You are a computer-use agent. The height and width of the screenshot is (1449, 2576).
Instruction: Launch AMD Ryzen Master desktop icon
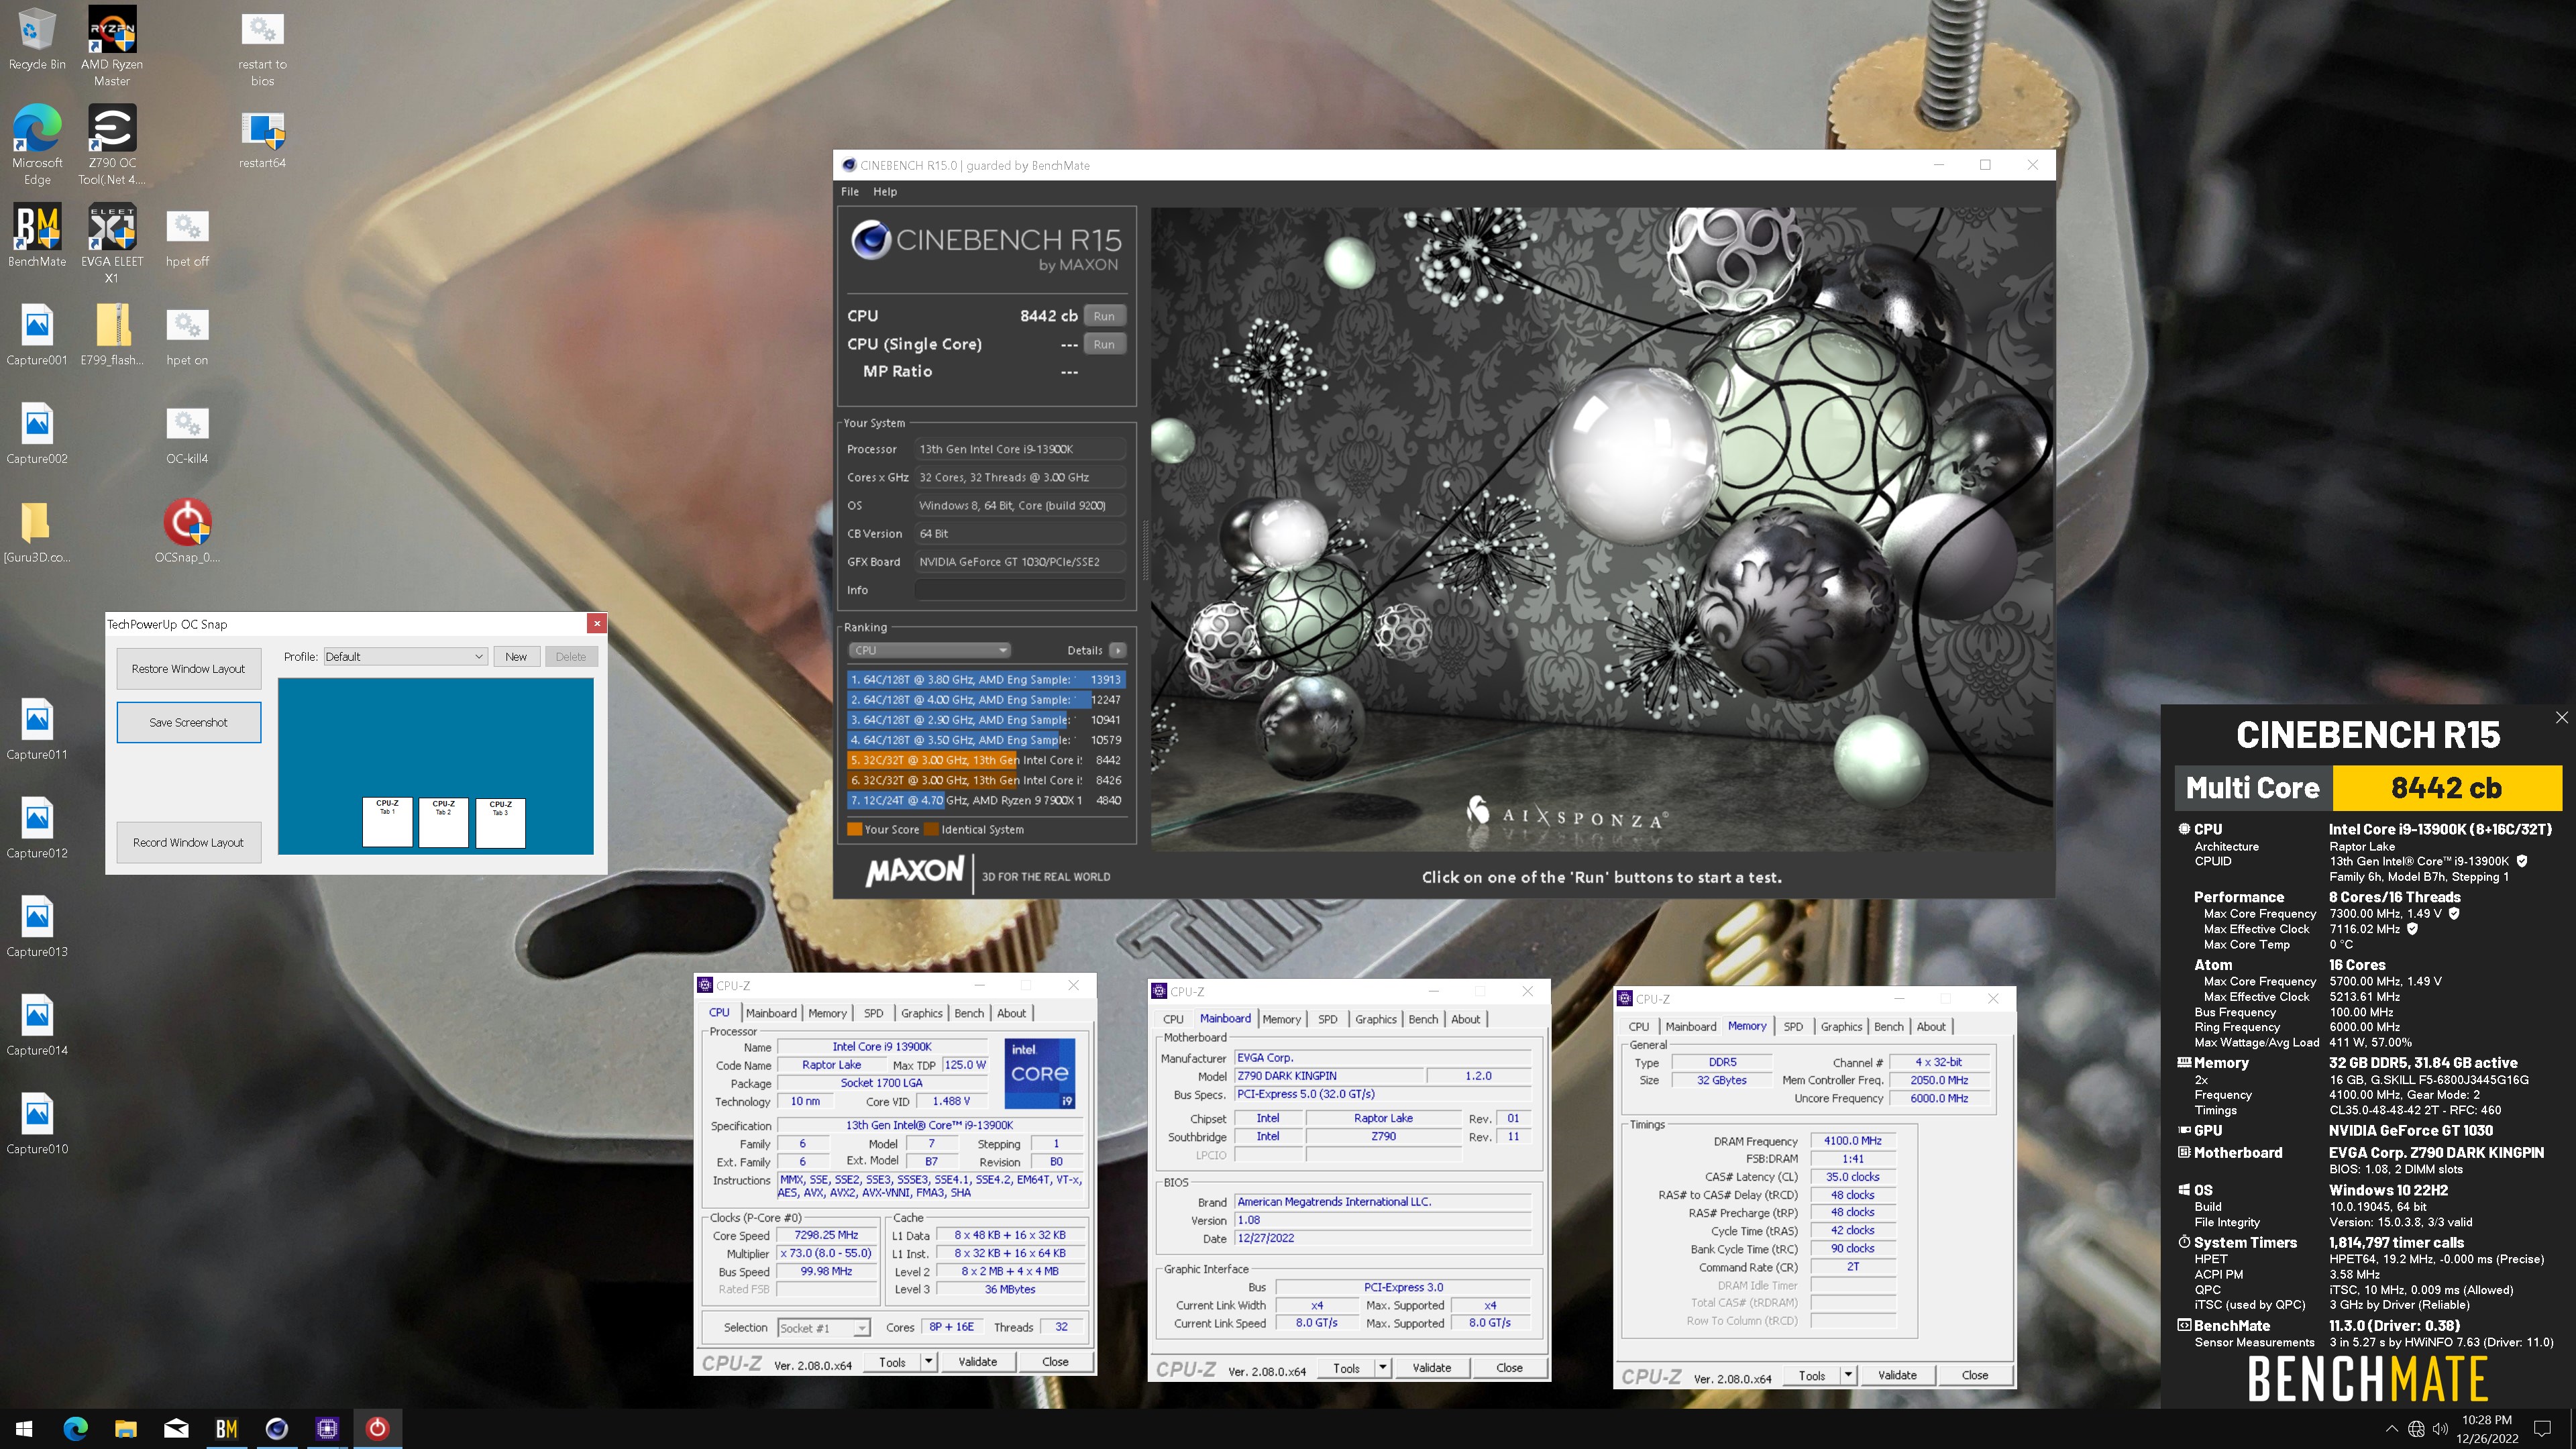pyautogui.click(x=112, y=45)
